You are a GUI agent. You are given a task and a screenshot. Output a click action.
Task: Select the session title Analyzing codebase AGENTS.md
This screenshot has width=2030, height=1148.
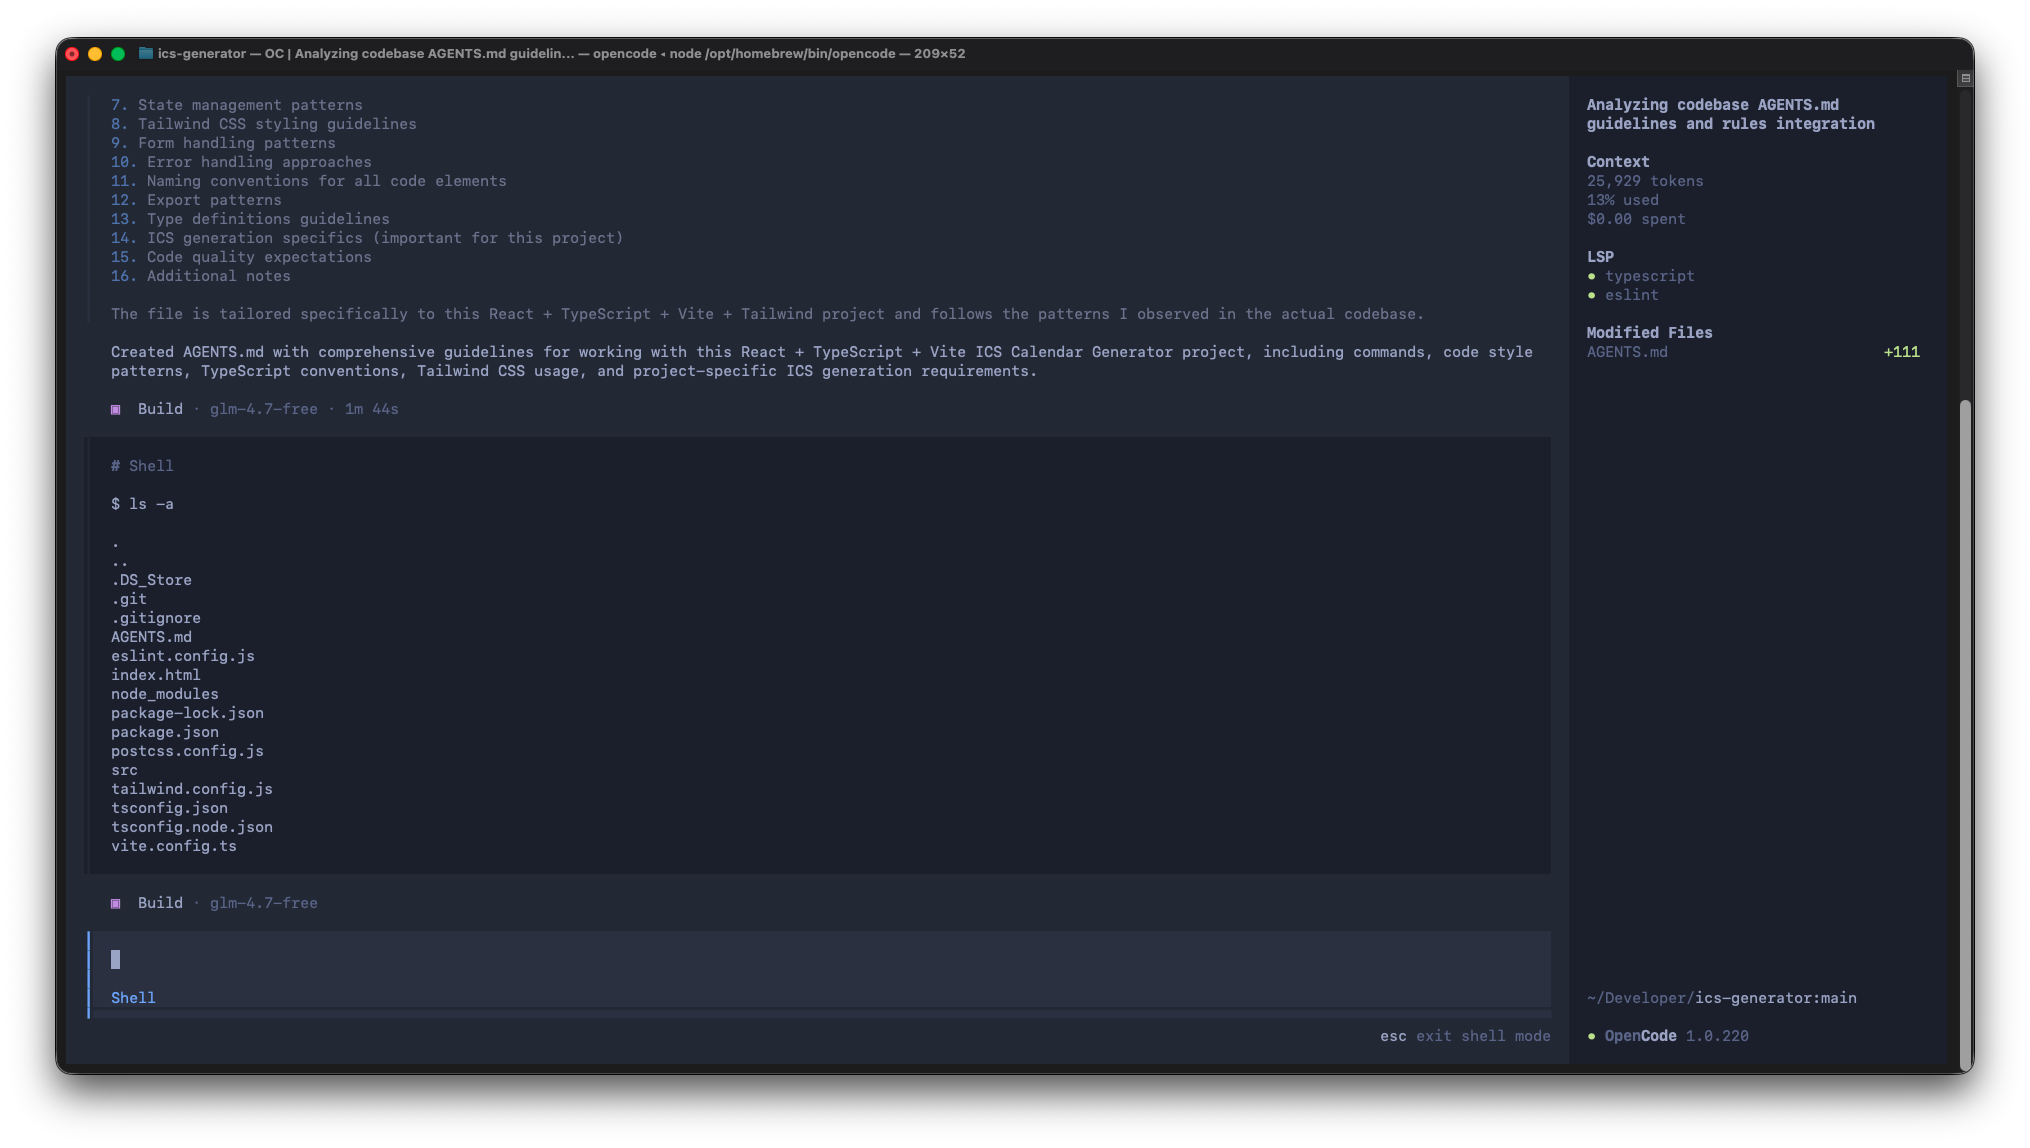click(x=1730, y=114)
